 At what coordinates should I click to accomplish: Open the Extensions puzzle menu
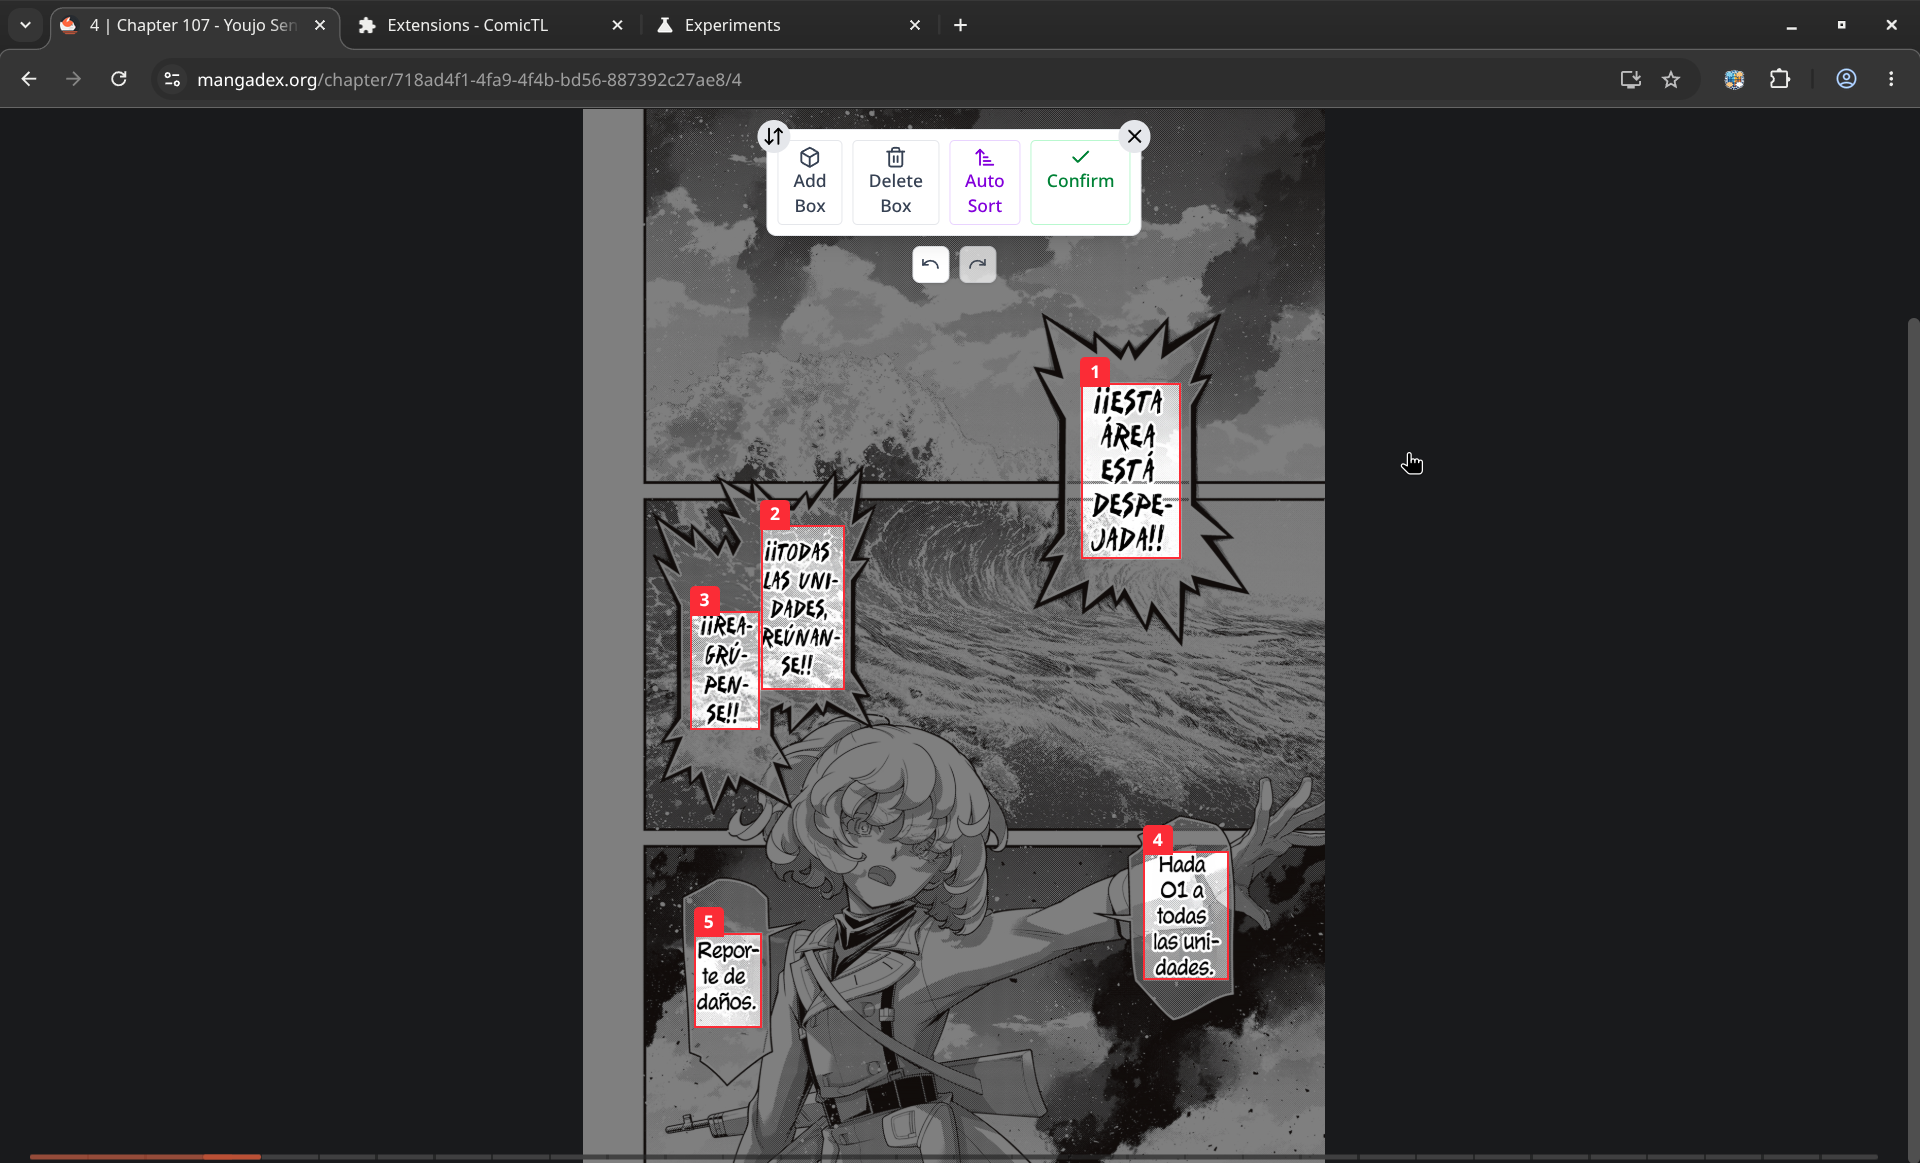[x=1780, y=79]
